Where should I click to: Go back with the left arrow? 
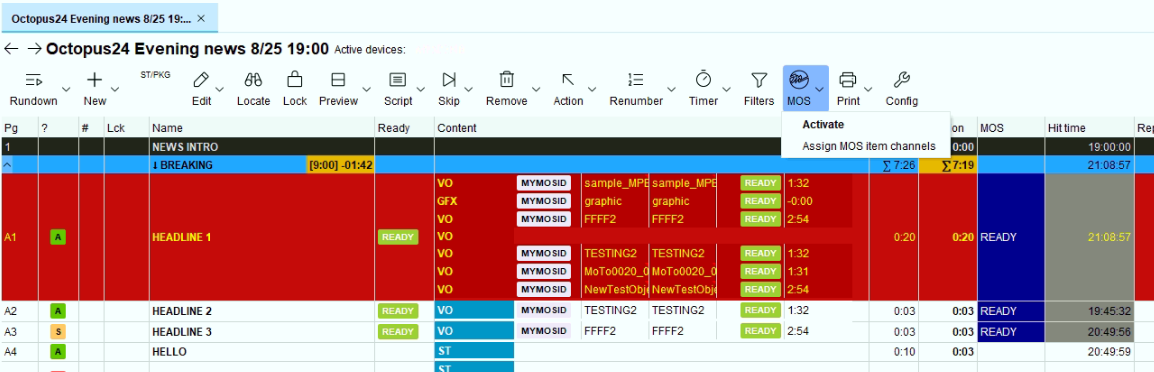(10, 49)
